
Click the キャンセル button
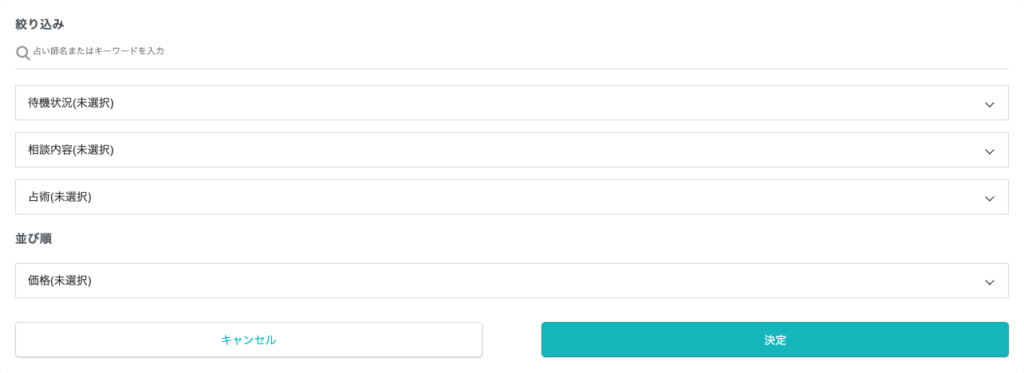[249, 340]
